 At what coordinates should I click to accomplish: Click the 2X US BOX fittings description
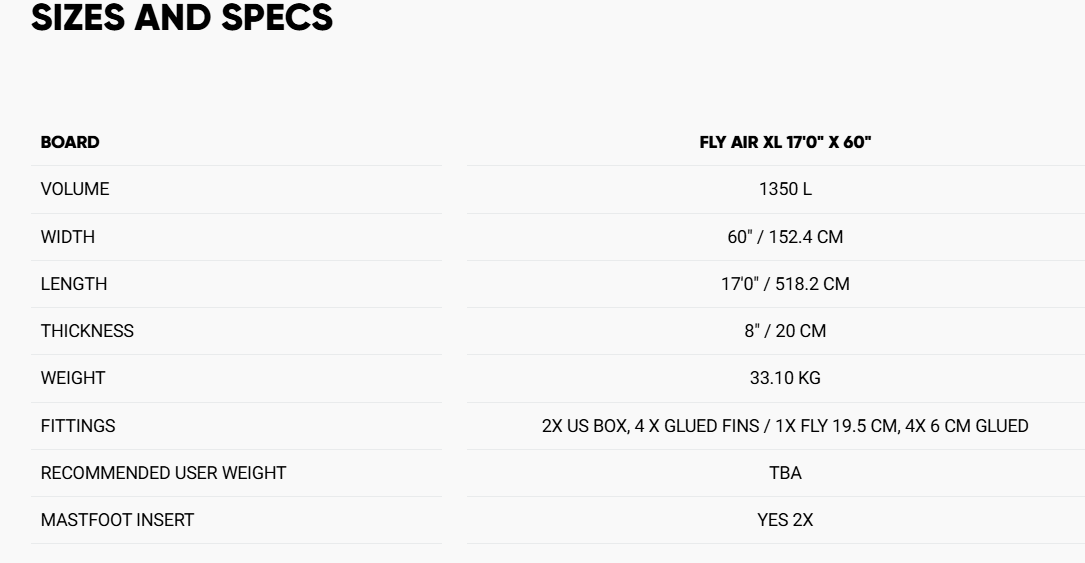(785, 426)
